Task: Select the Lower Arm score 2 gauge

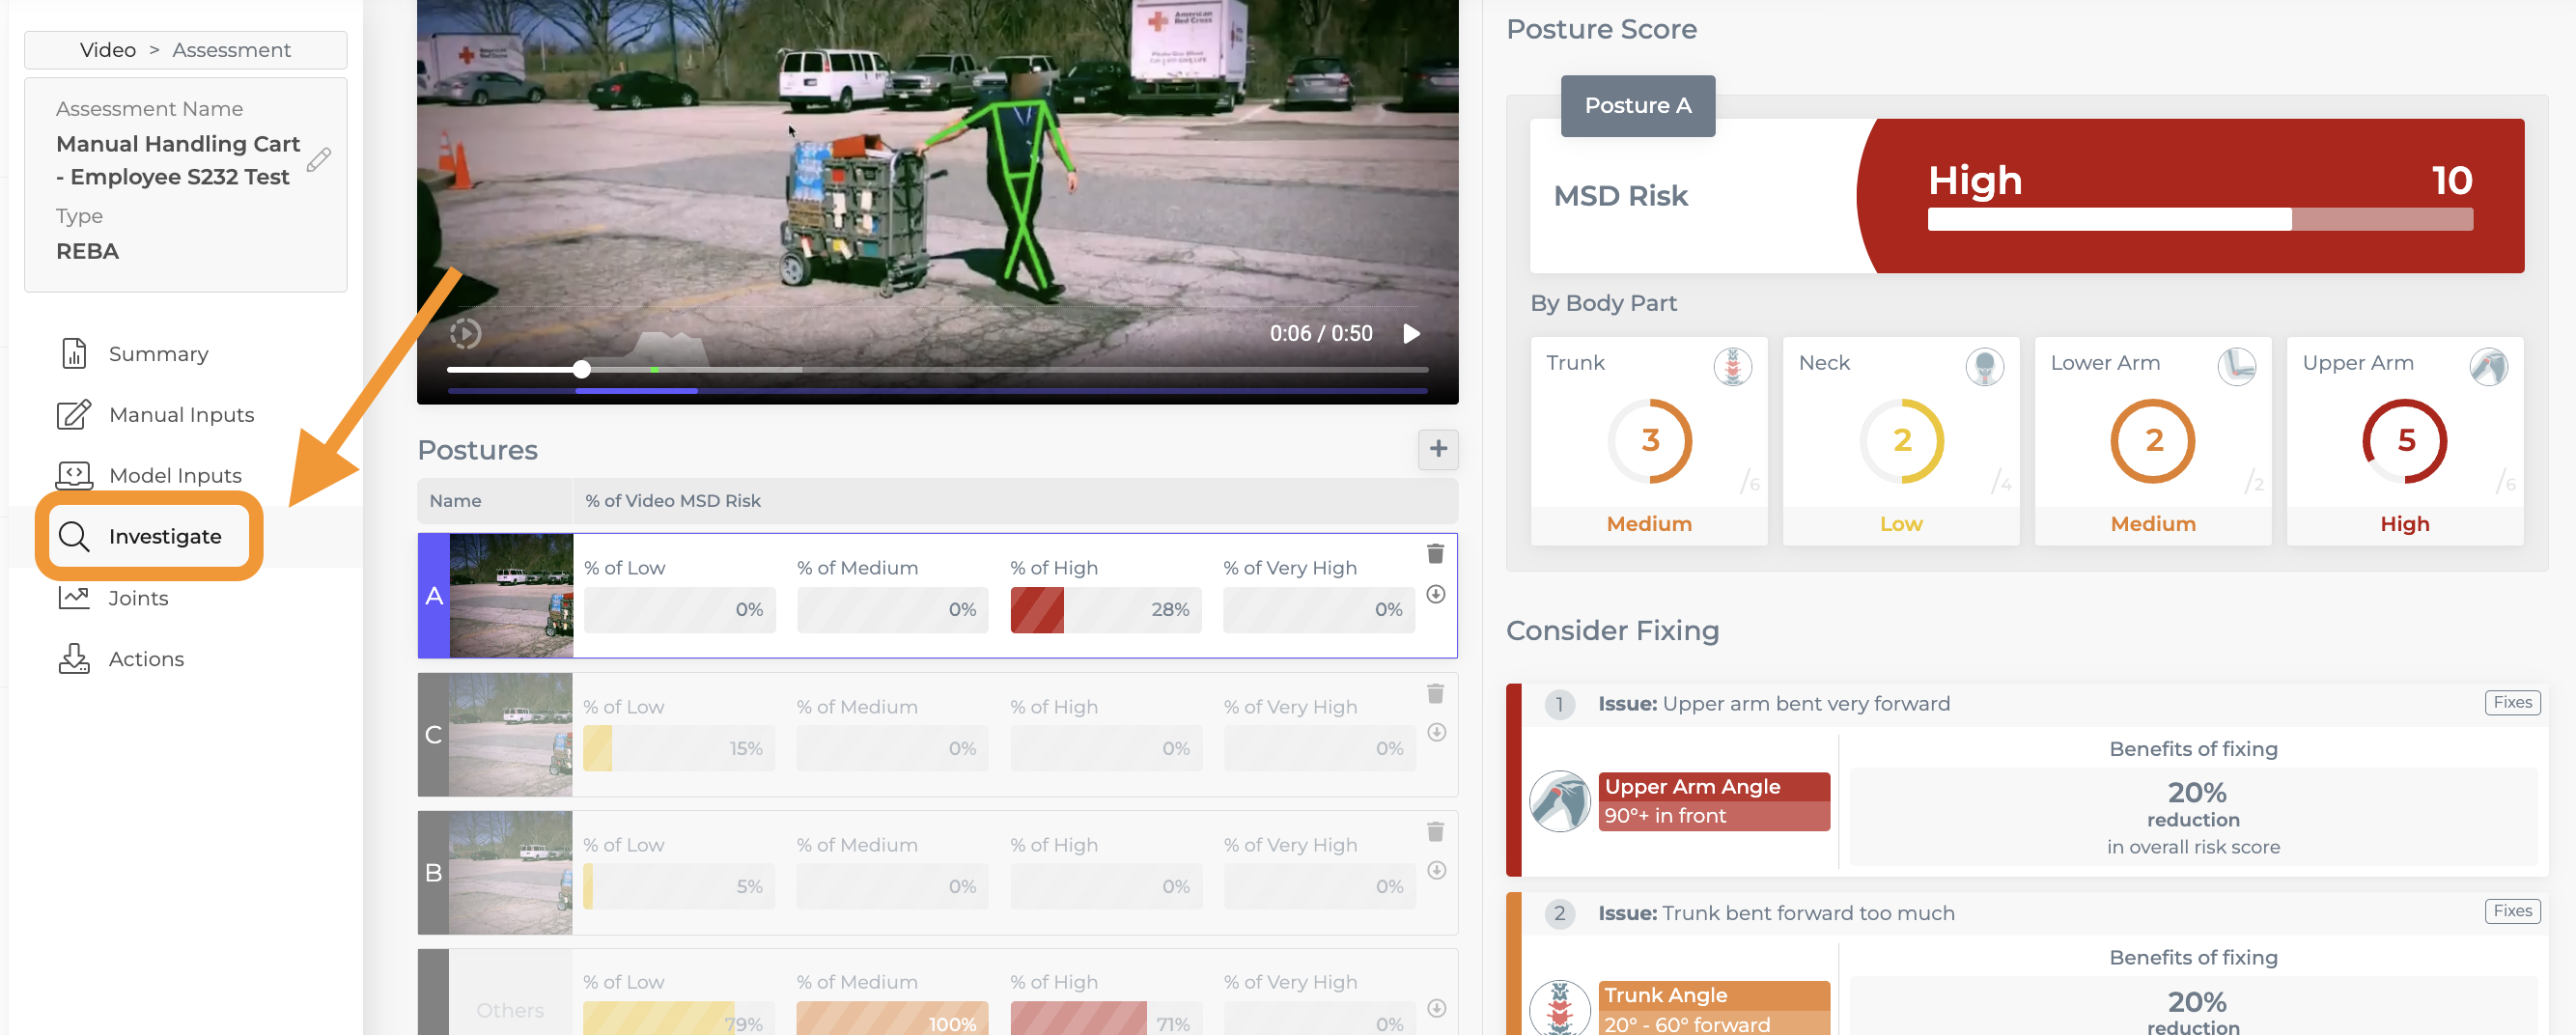Action: (2153, 441)
